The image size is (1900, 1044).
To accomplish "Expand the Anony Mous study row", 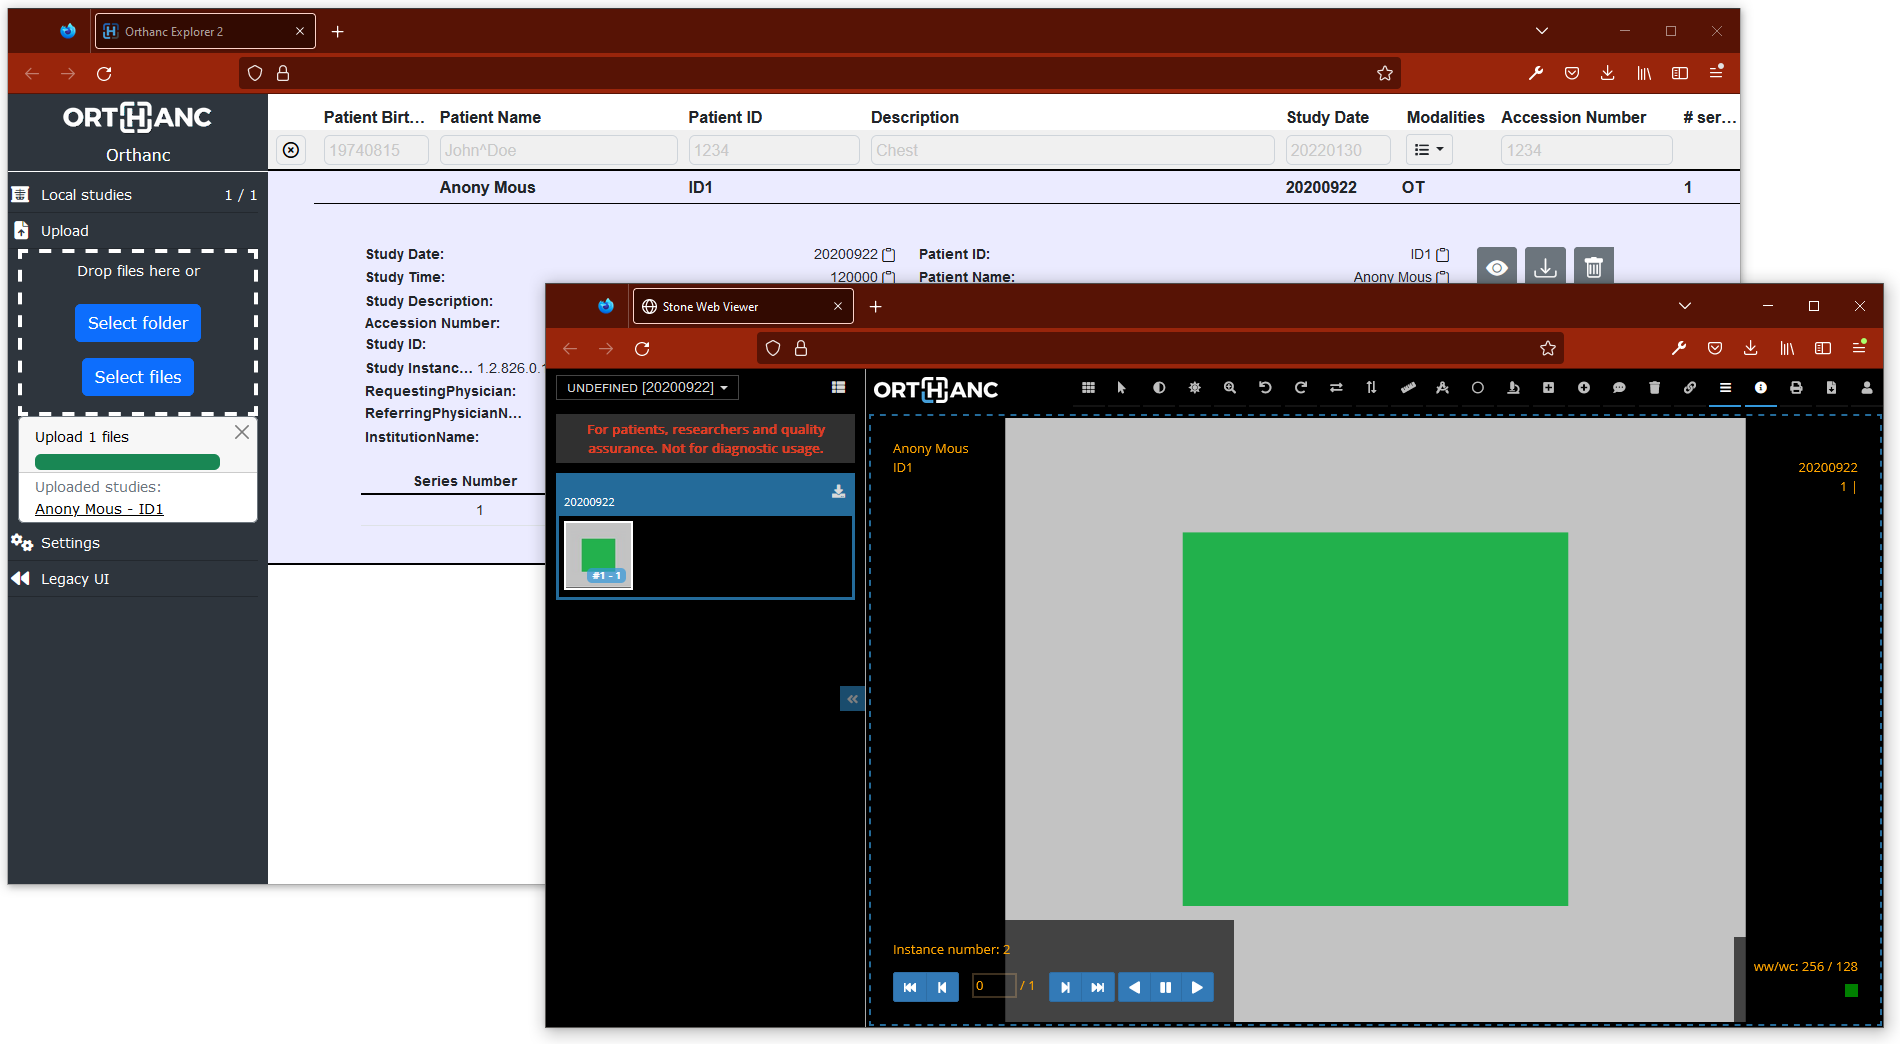I will 1026,187.
